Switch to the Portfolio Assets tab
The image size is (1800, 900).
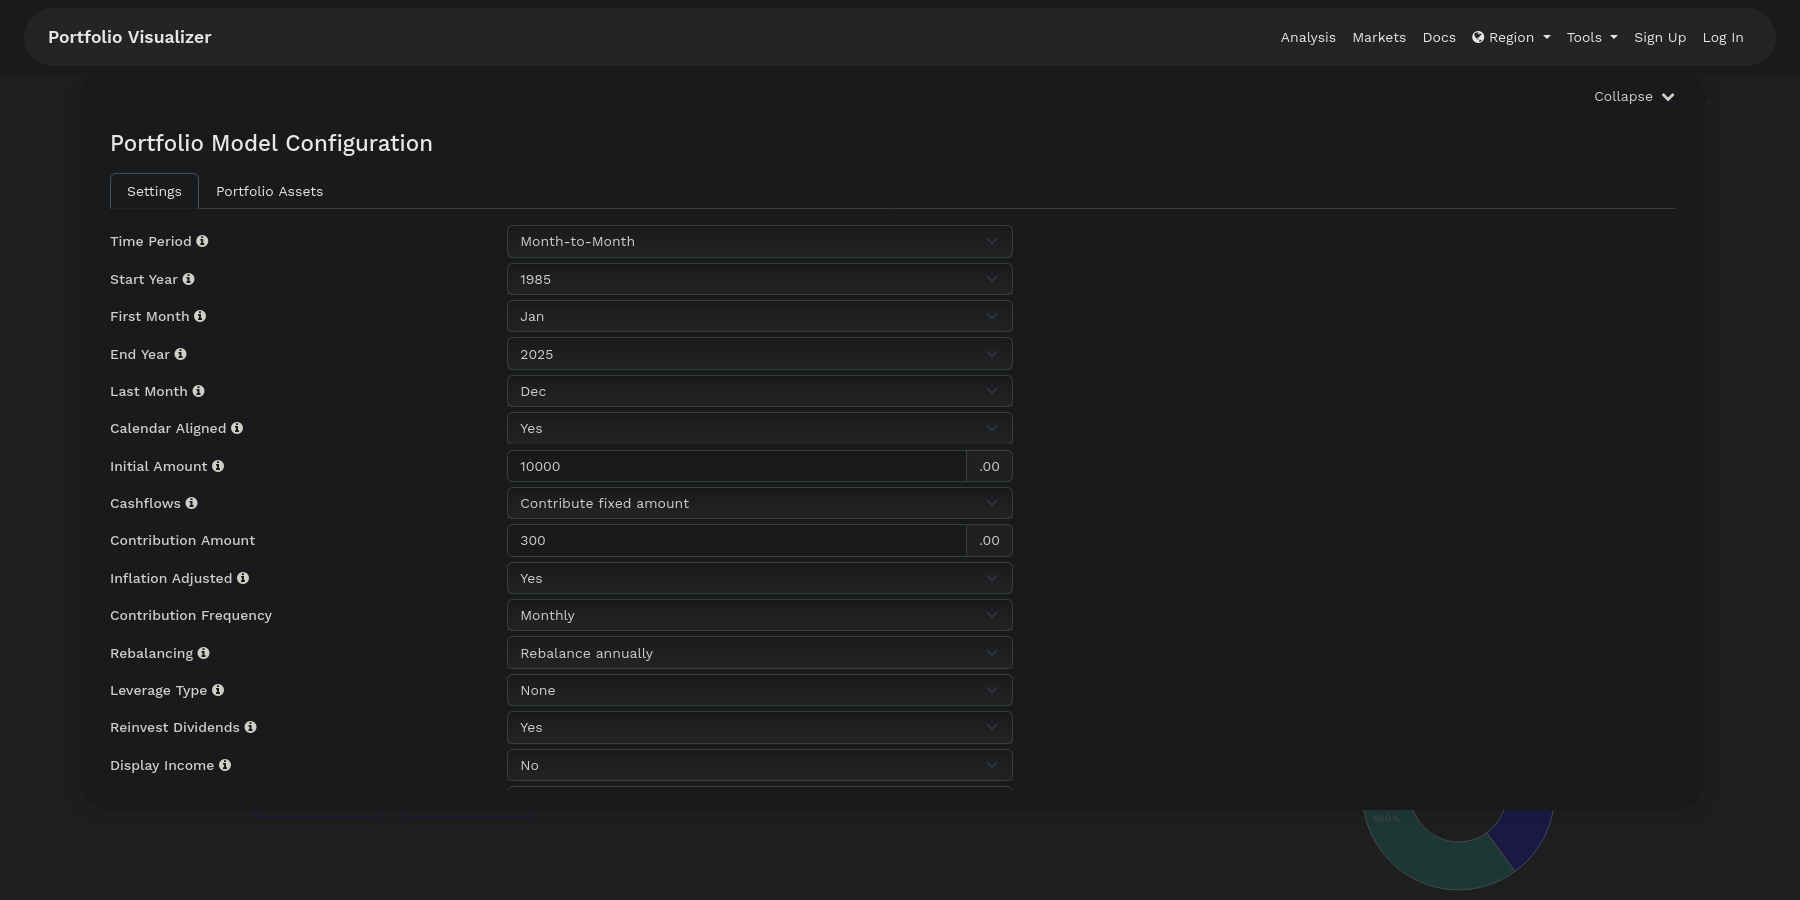[269, 191]
